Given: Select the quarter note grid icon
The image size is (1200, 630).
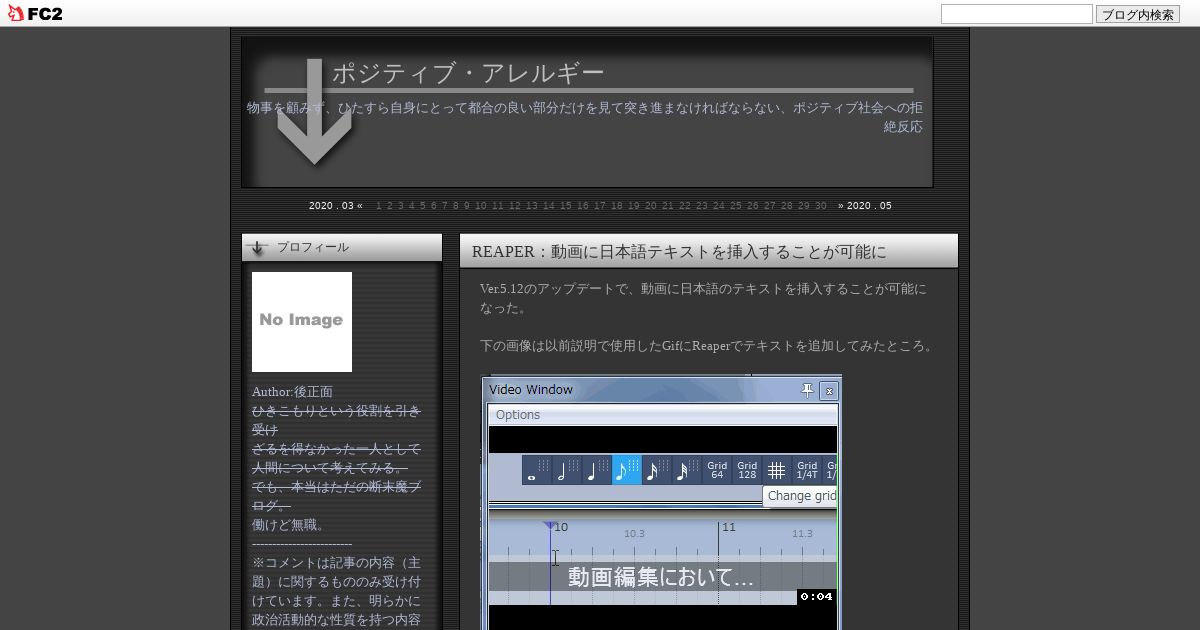Looking at the screenshot, I should click(x=597, y=470).
